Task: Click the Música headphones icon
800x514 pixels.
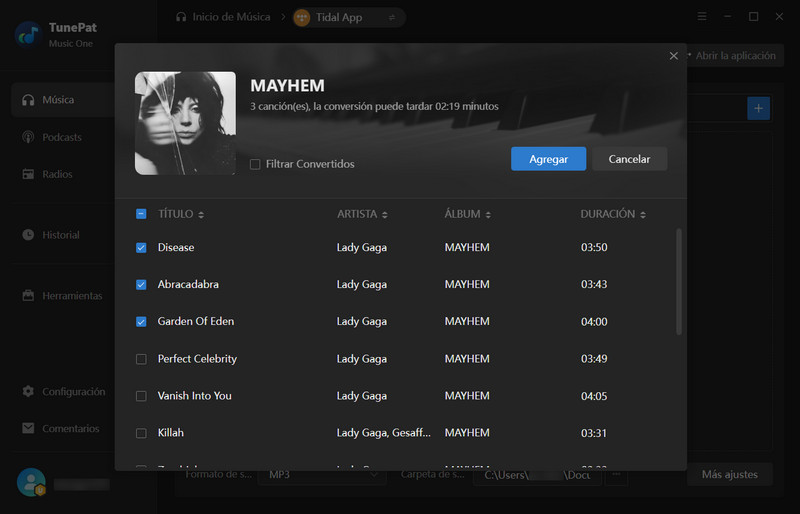Action: click(28, 100)
